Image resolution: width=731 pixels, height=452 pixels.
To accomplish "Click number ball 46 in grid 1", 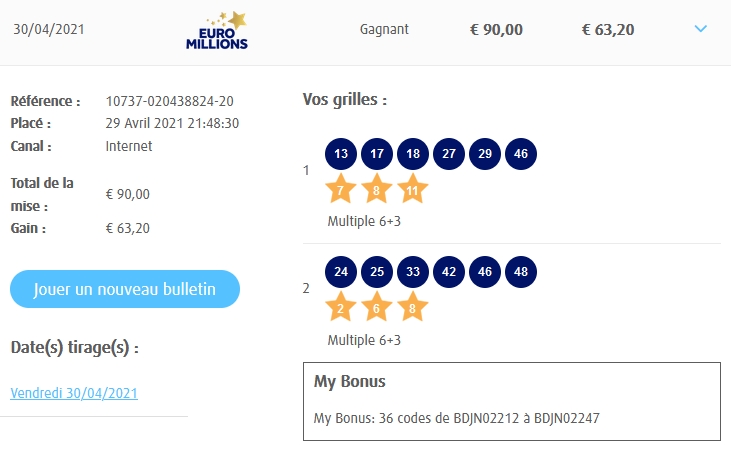I will click(x=521, y=154).
